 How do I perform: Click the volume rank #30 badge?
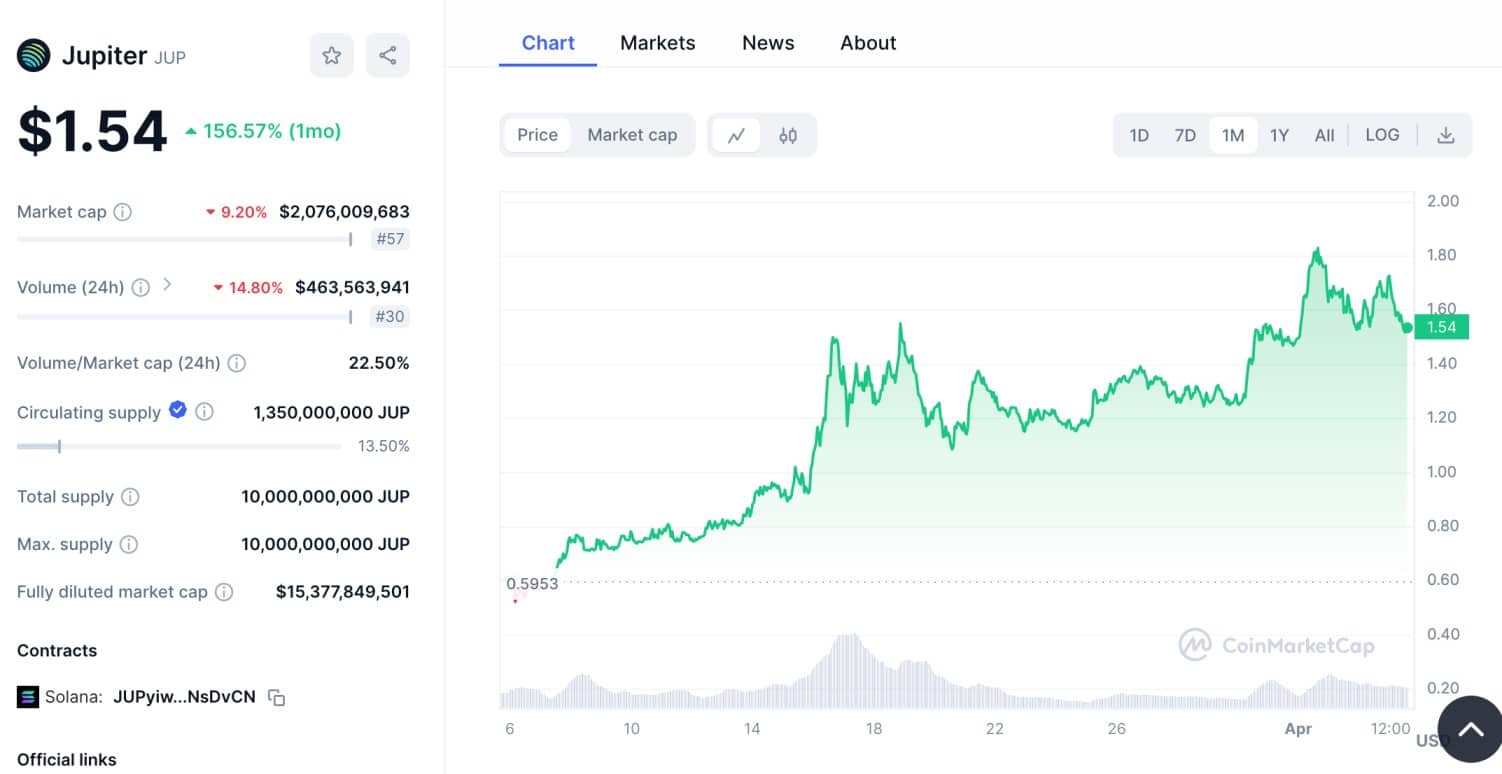390,317
